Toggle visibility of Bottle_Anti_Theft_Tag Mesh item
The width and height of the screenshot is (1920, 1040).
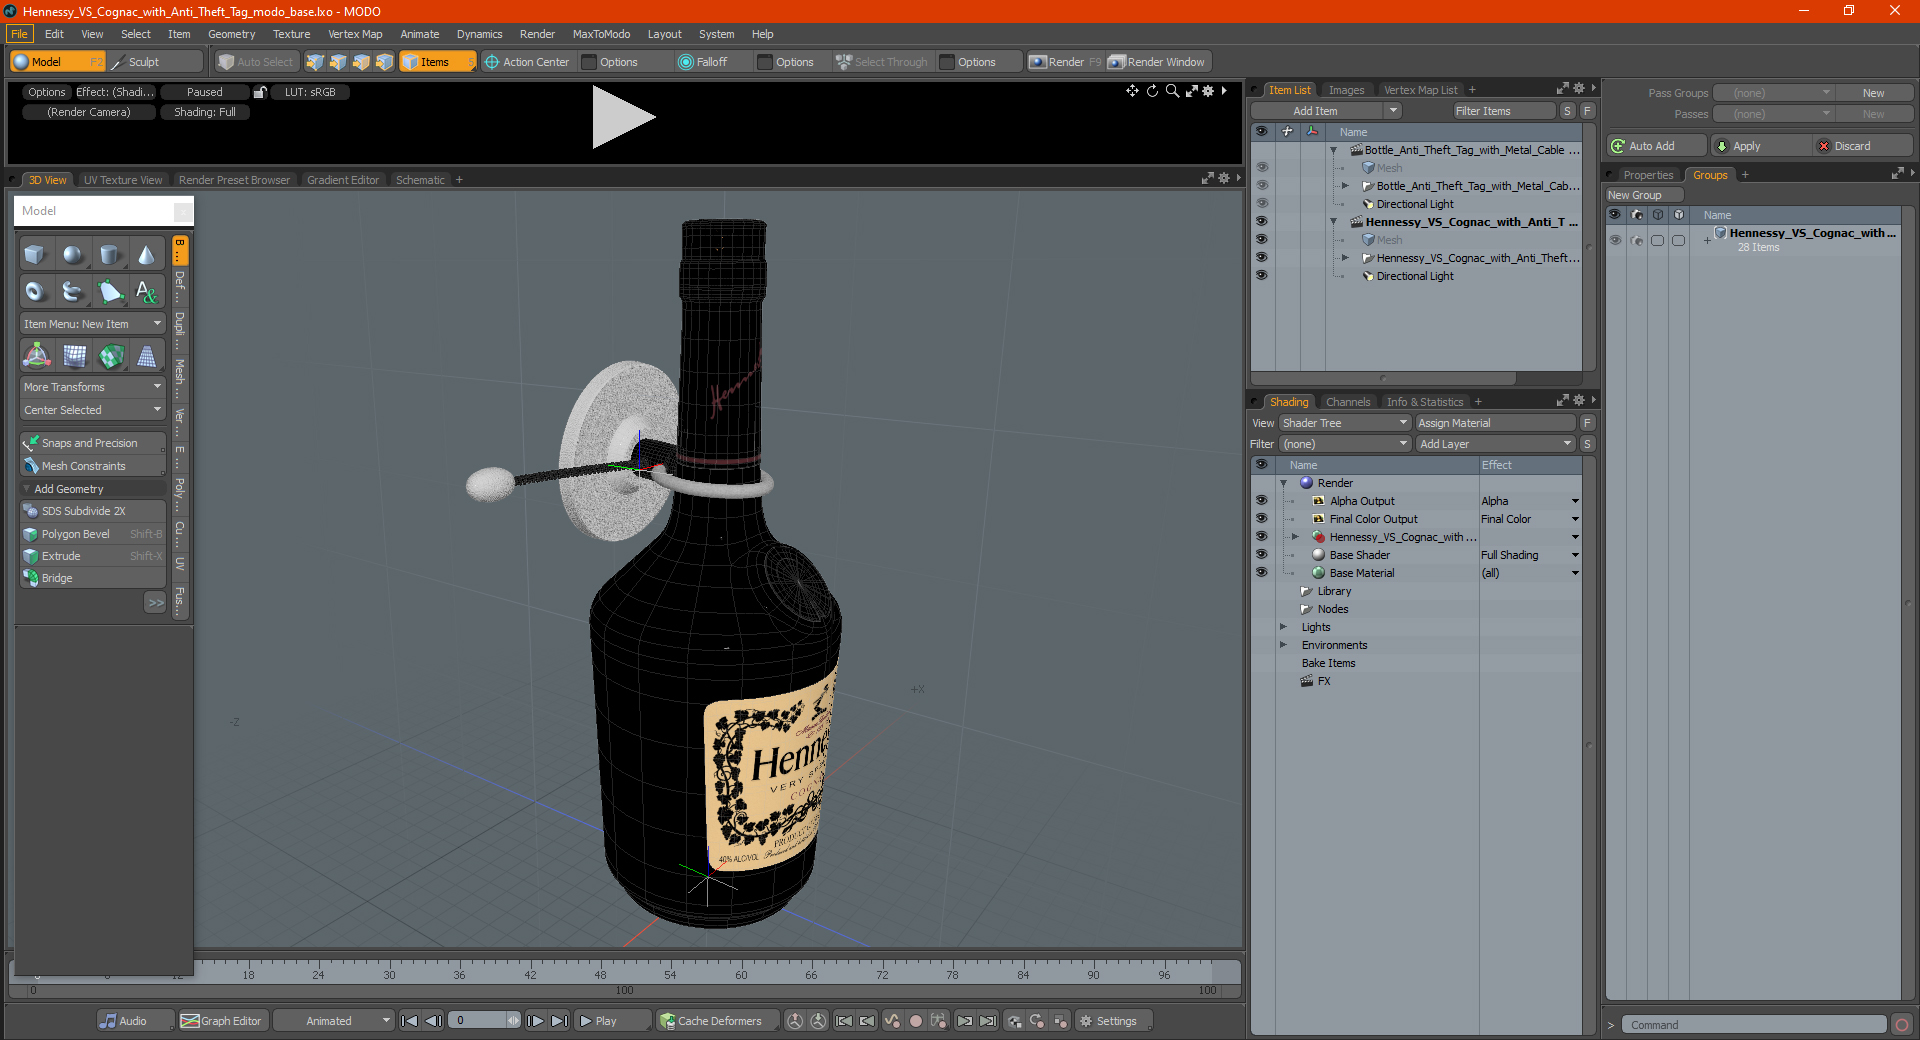click(x=1261, y=168)
